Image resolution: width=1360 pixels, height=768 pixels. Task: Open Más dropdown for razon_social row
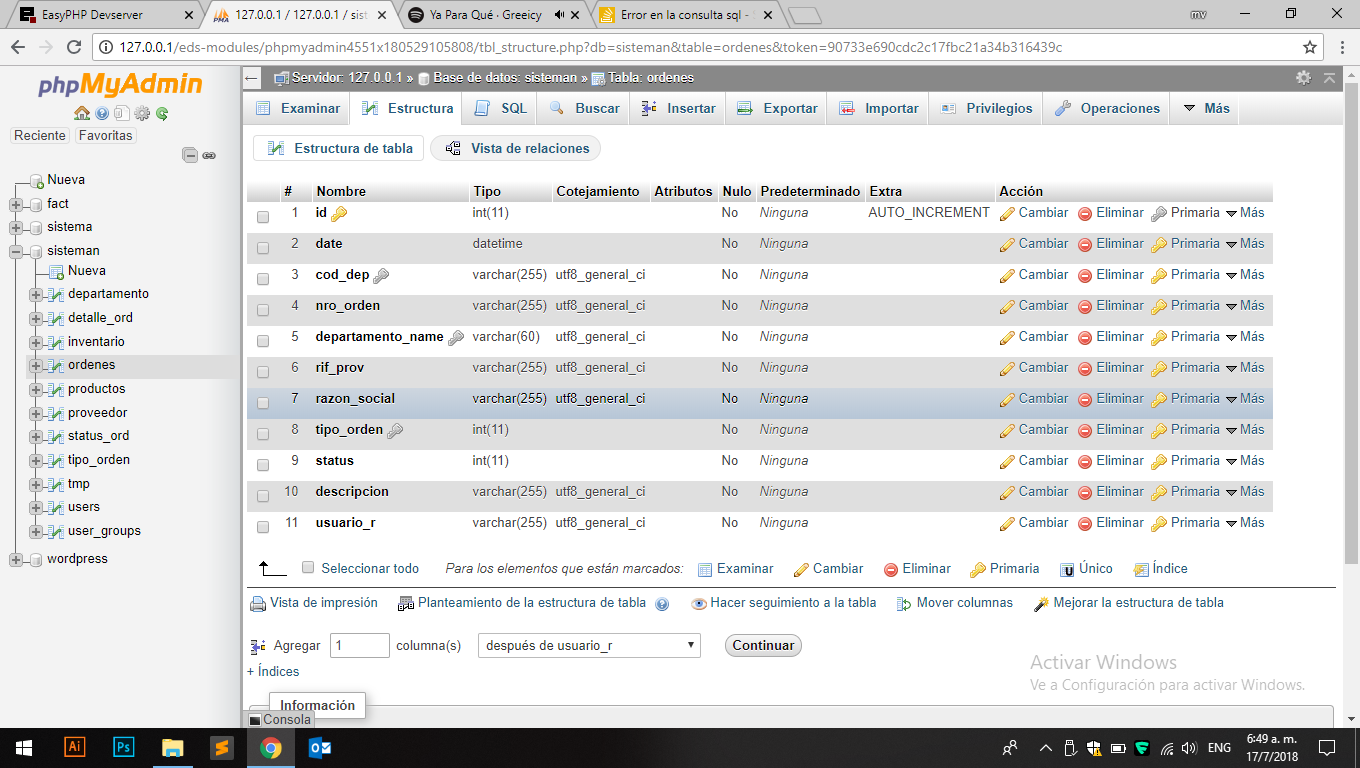pos(1245,399)
